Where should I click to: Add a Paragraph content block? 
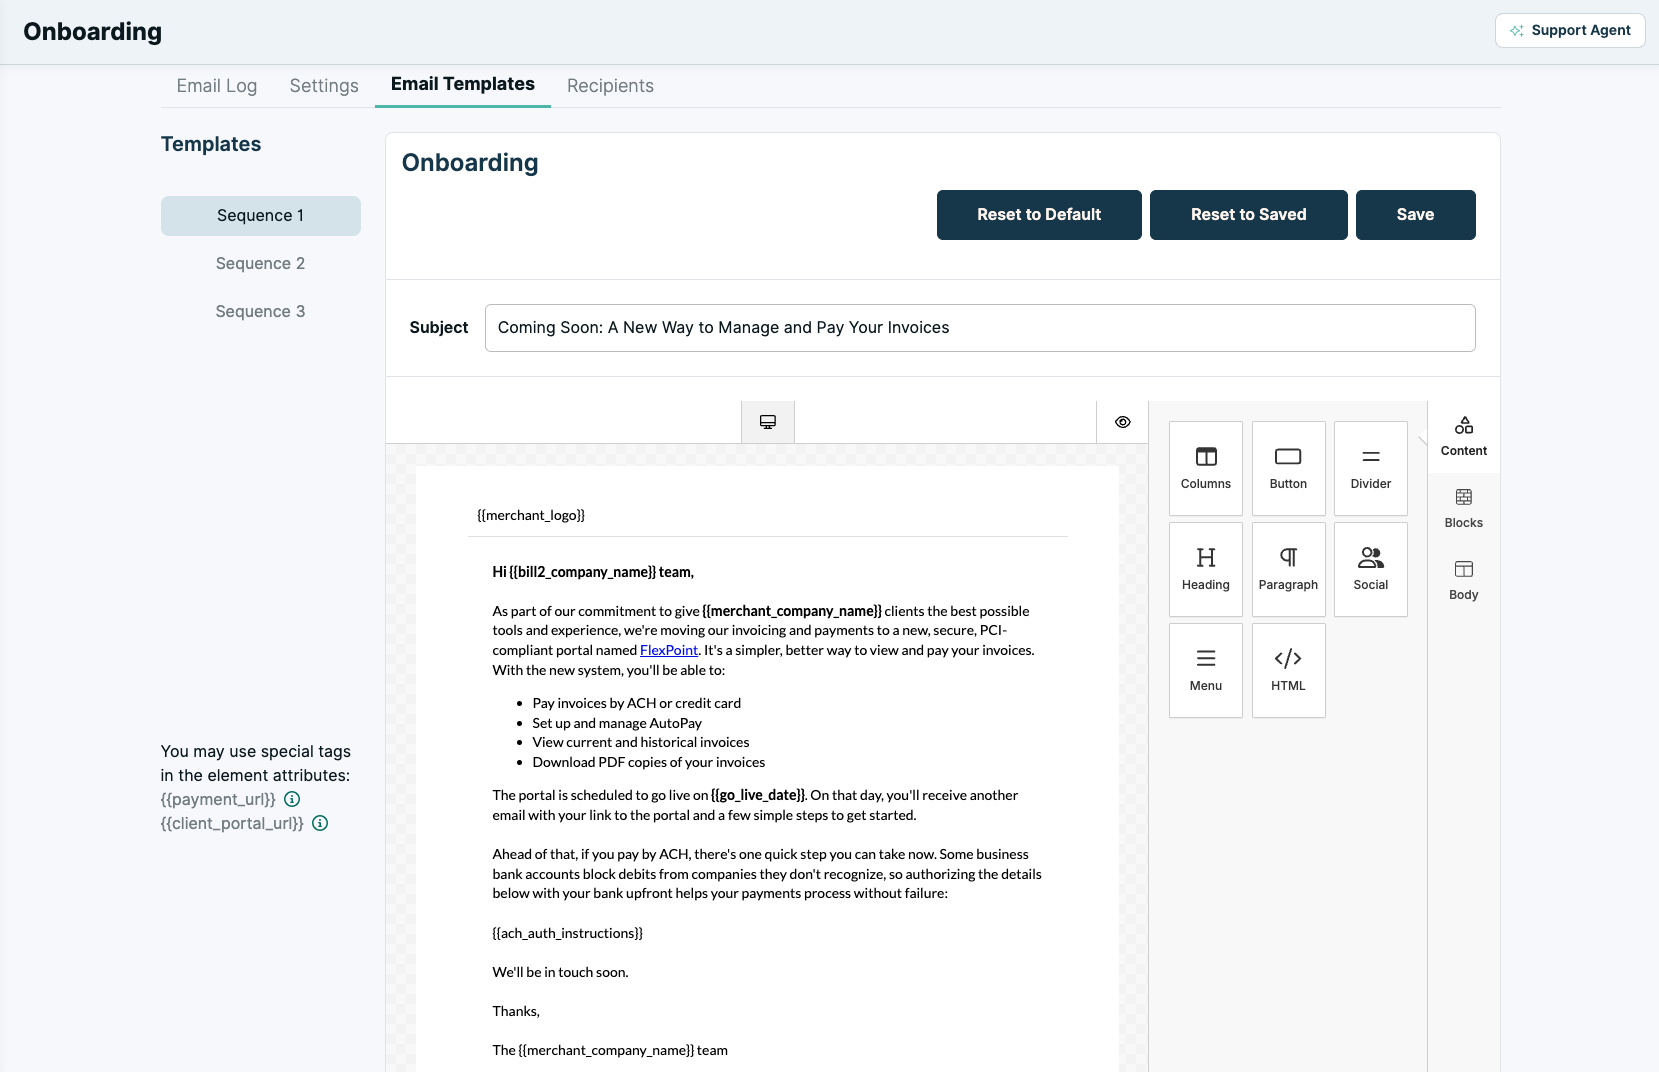1288,569
